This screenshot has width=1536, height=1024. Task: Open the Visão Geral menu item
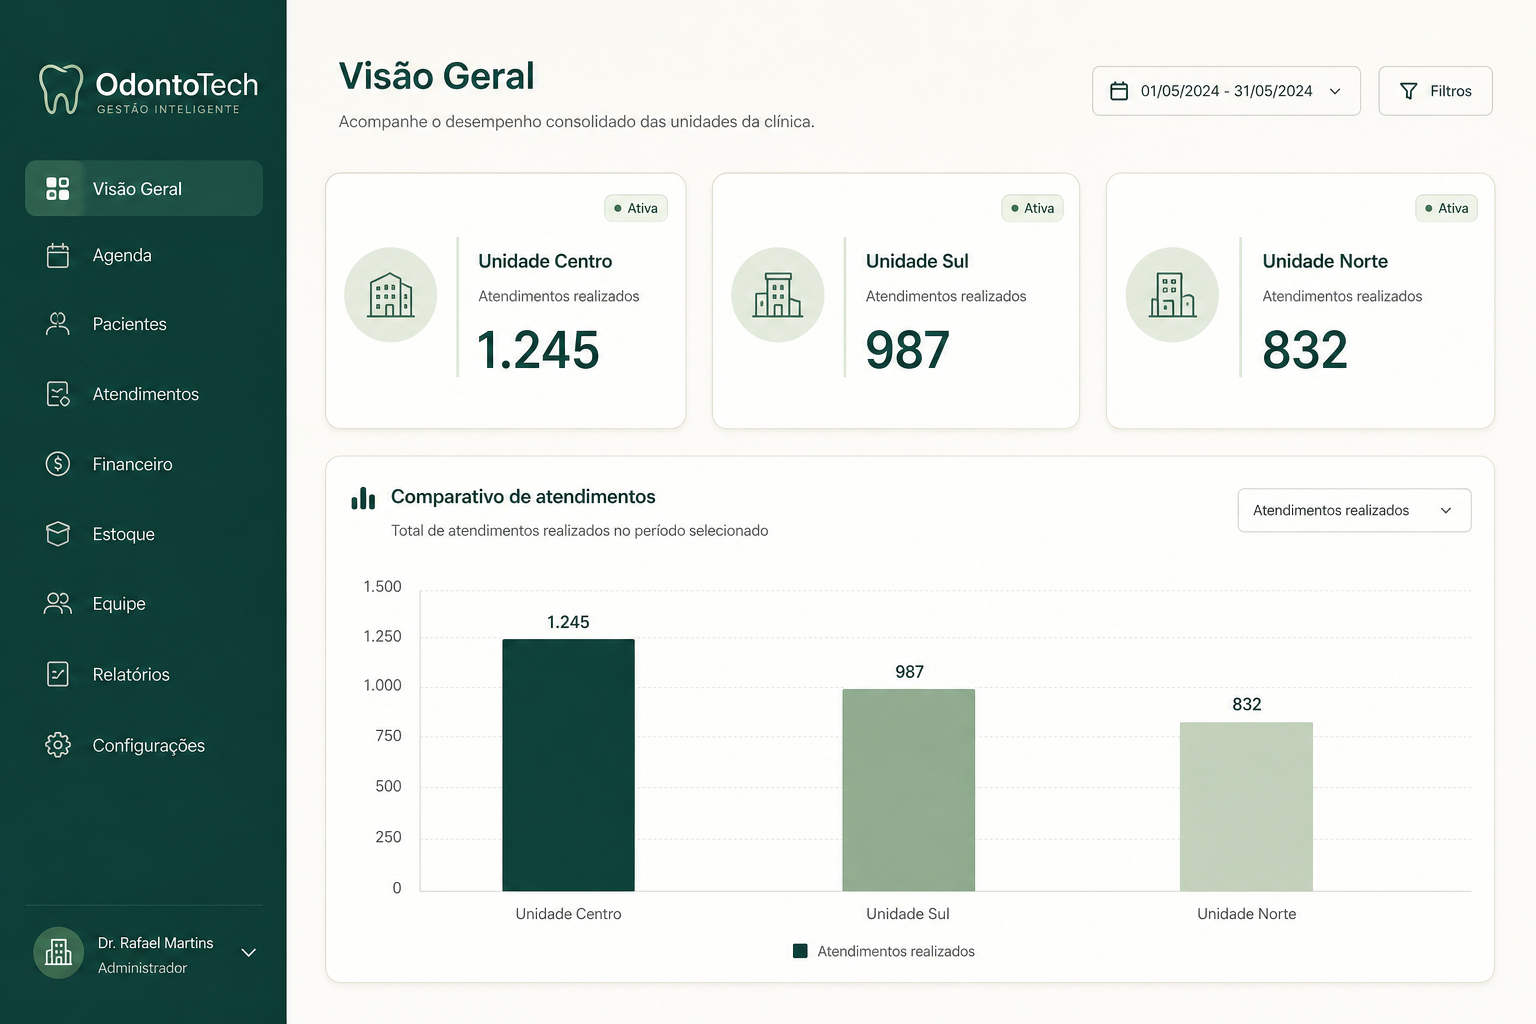144,188
